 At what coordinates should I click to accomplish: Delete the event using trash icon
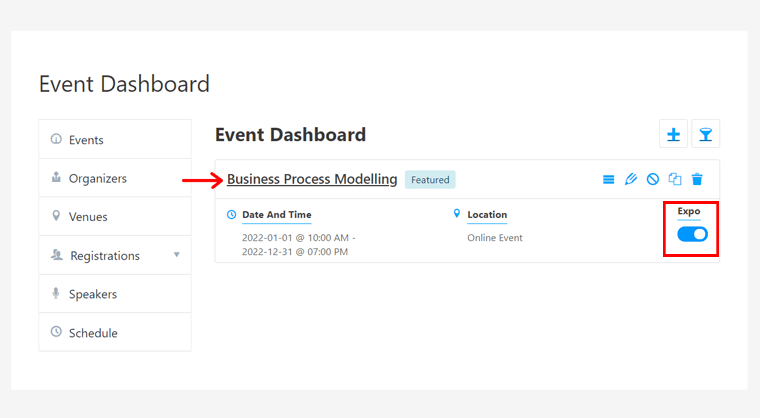click(x=697, y=180)
